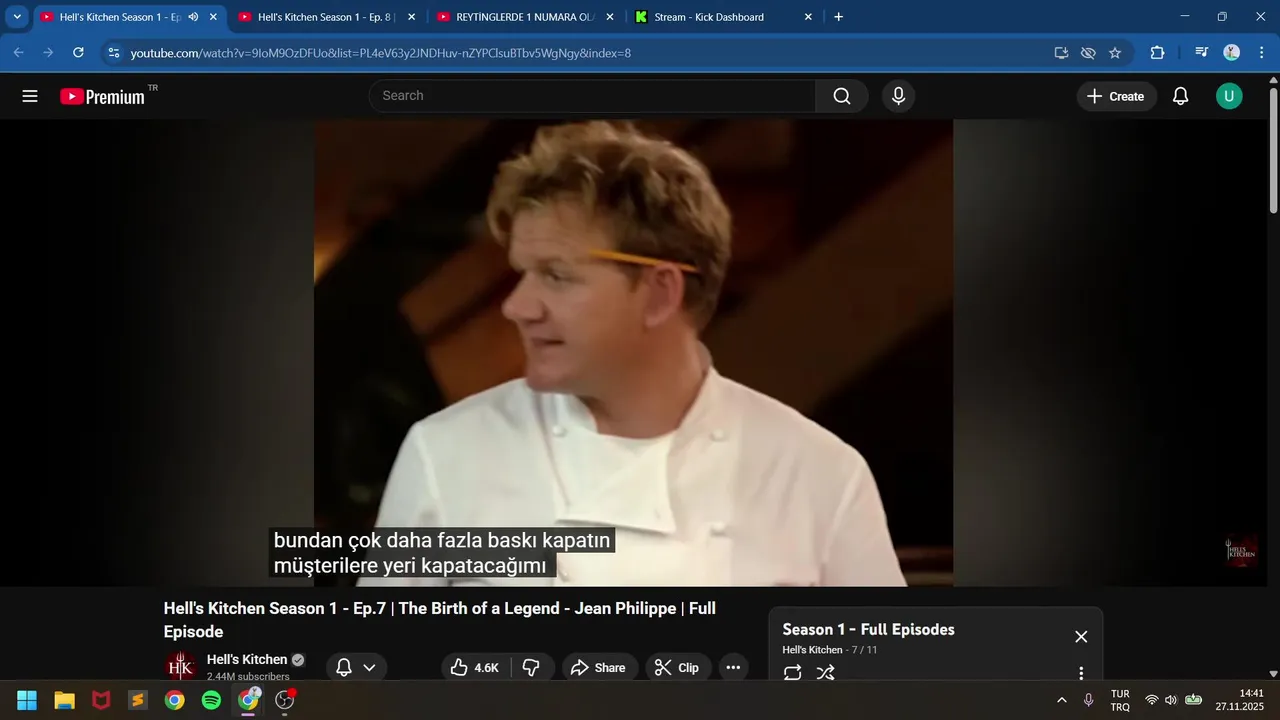Expand subscription notification bell dropdown
The width and height of the screenshot is (1280, 720).
[356, 668]
